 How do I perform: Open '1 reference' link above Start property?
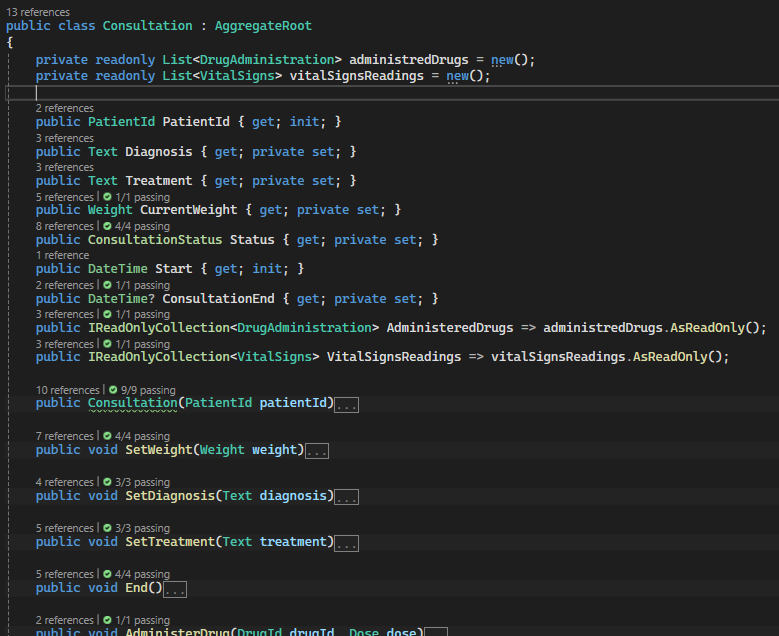[63, 255]
